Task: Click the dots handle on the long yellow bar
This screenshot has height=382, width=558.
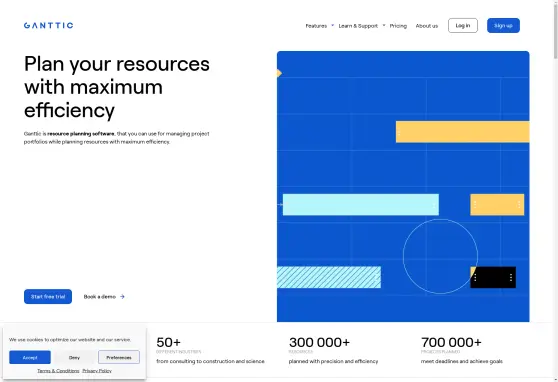Action: click(x=399, y=132)
